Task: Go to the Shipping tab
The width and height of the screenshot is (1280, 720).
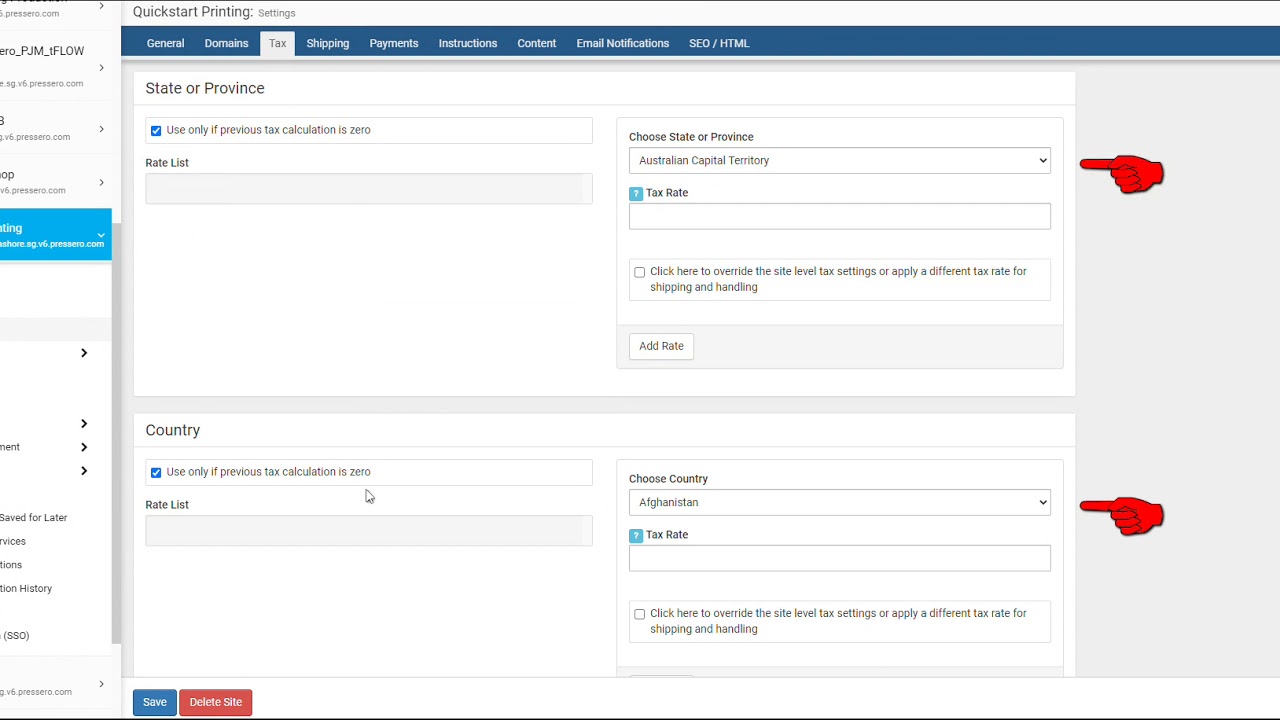Action: (x=328, y=43)
